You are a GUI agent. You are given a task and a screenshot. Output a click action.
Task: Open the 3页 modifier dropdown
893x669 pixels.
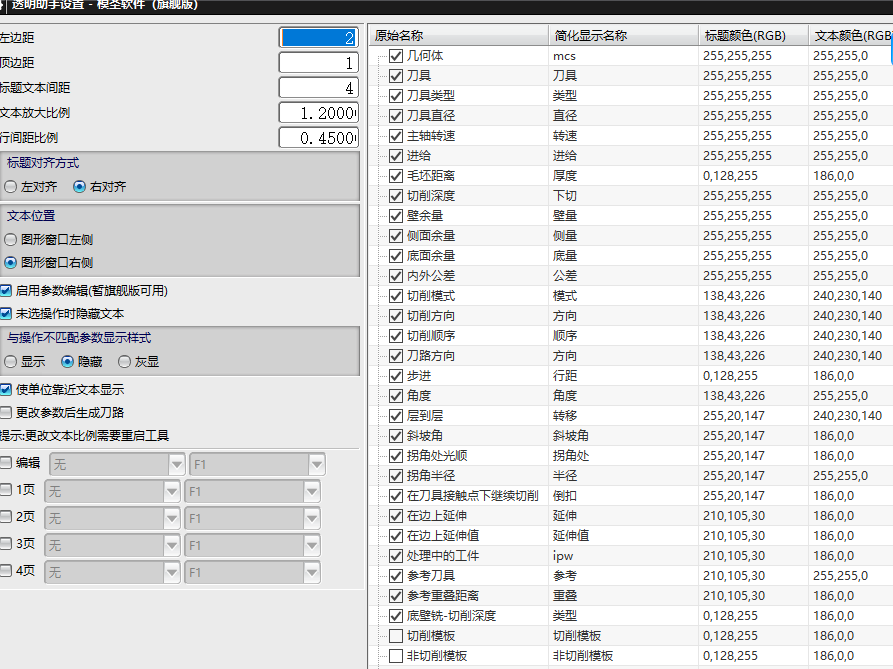(113, 545)
